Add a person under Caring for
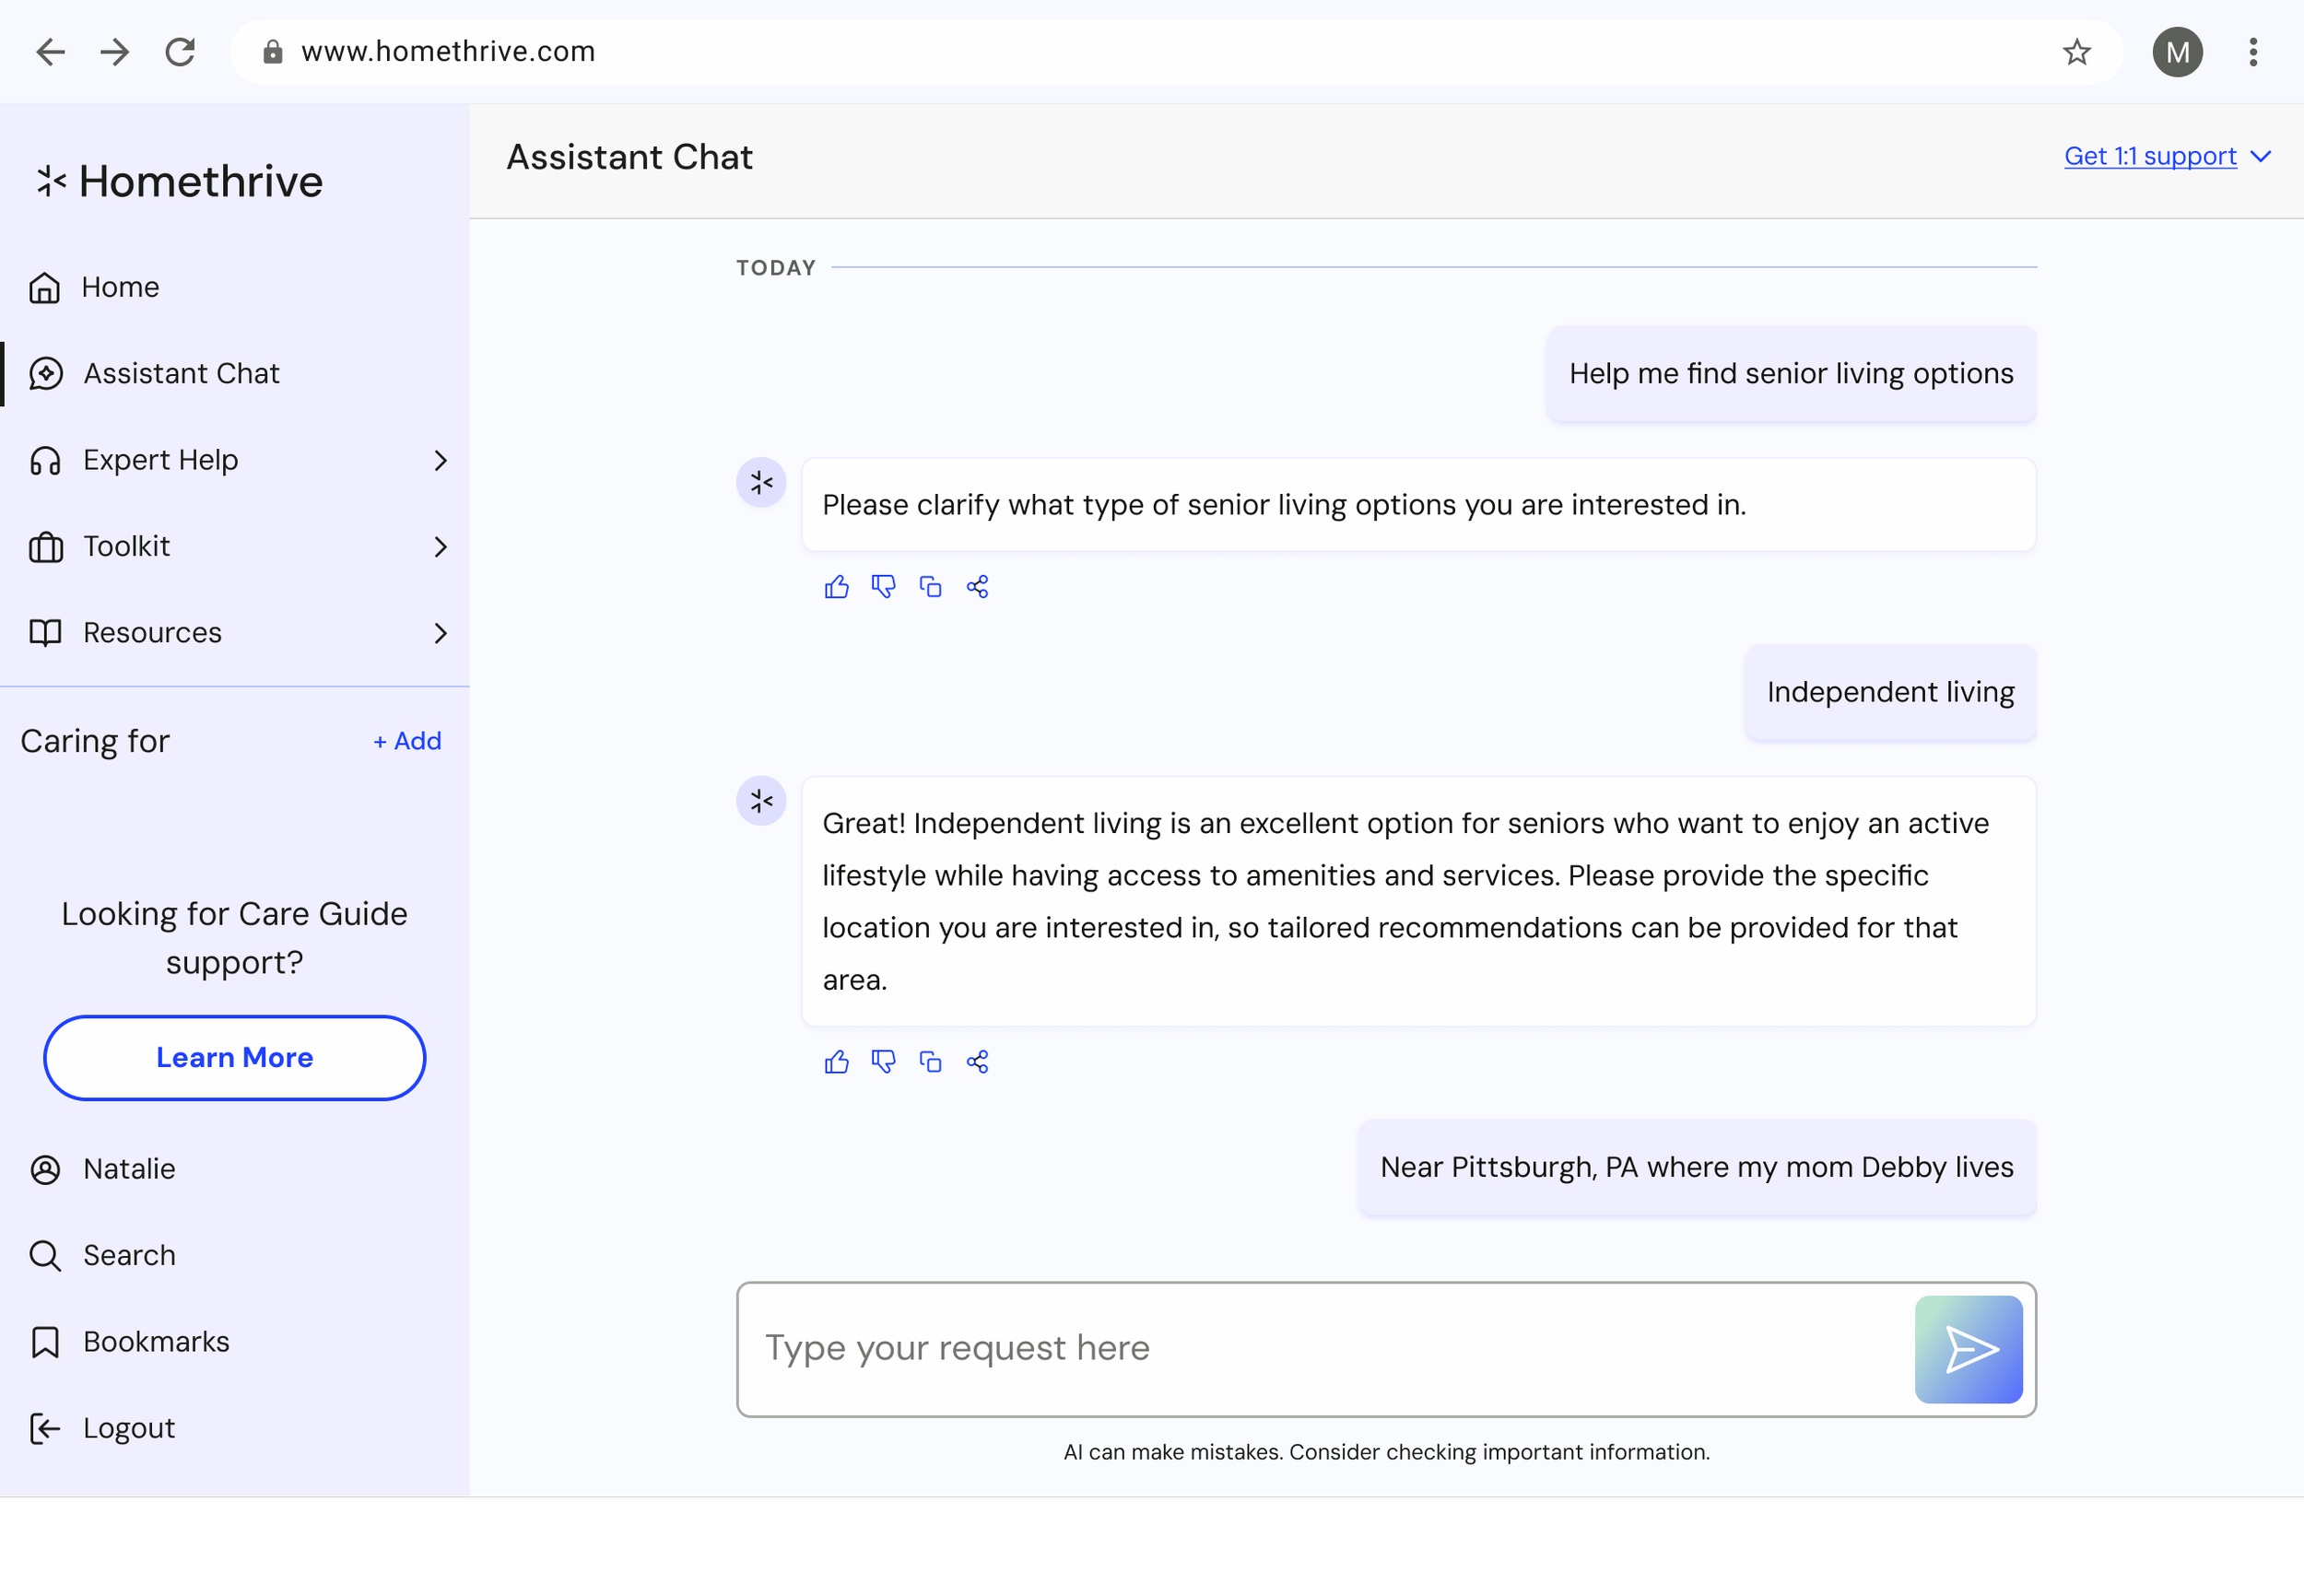The width and height of the screenshot is (2304, 1596). [x=407, y=741]
